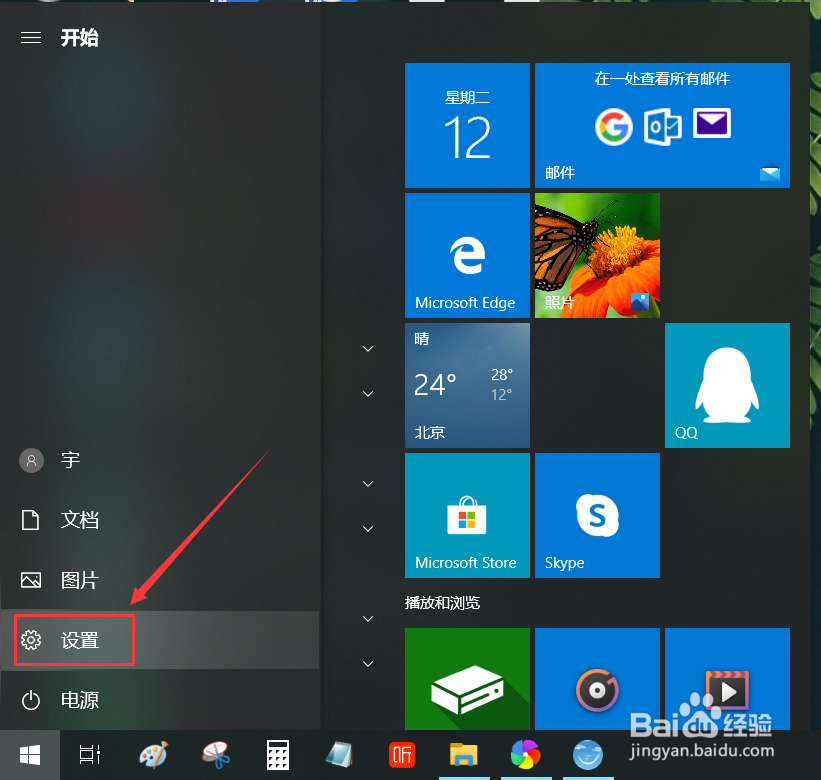Open Task View on the taskbar
This screenshot has height=780, width=821.
(90, 755)
